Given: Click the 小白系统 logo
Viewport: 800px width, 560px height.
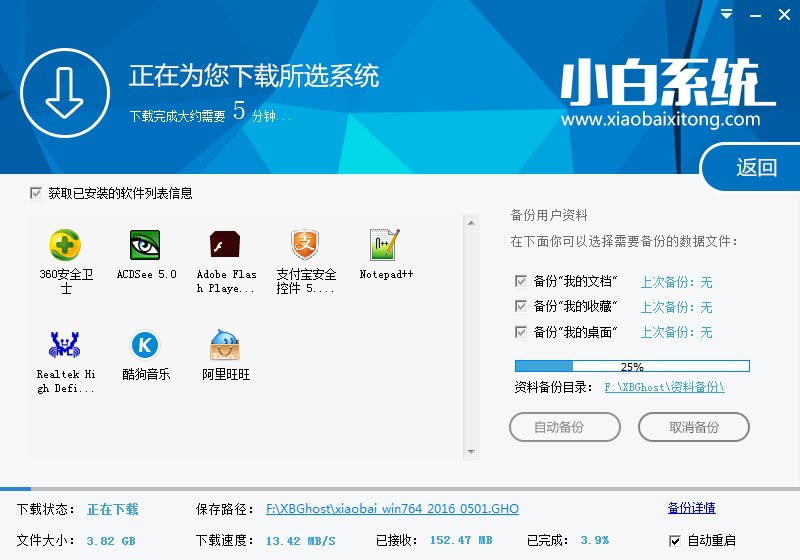Looking at the screenshot, I should (668, 82).
